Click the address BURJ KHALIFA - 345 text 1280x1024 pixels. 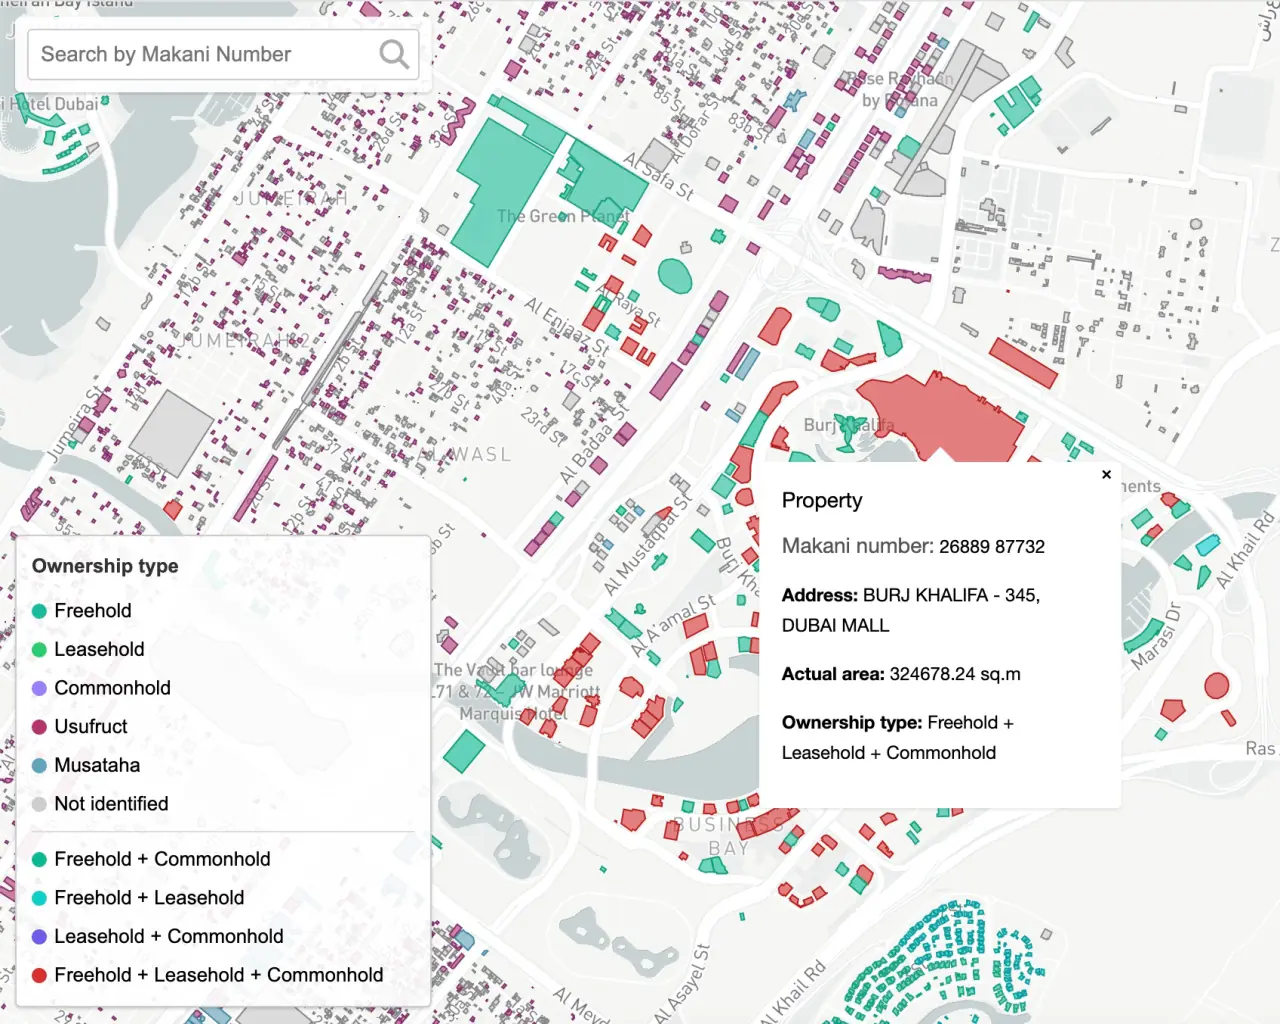(951, 595)
